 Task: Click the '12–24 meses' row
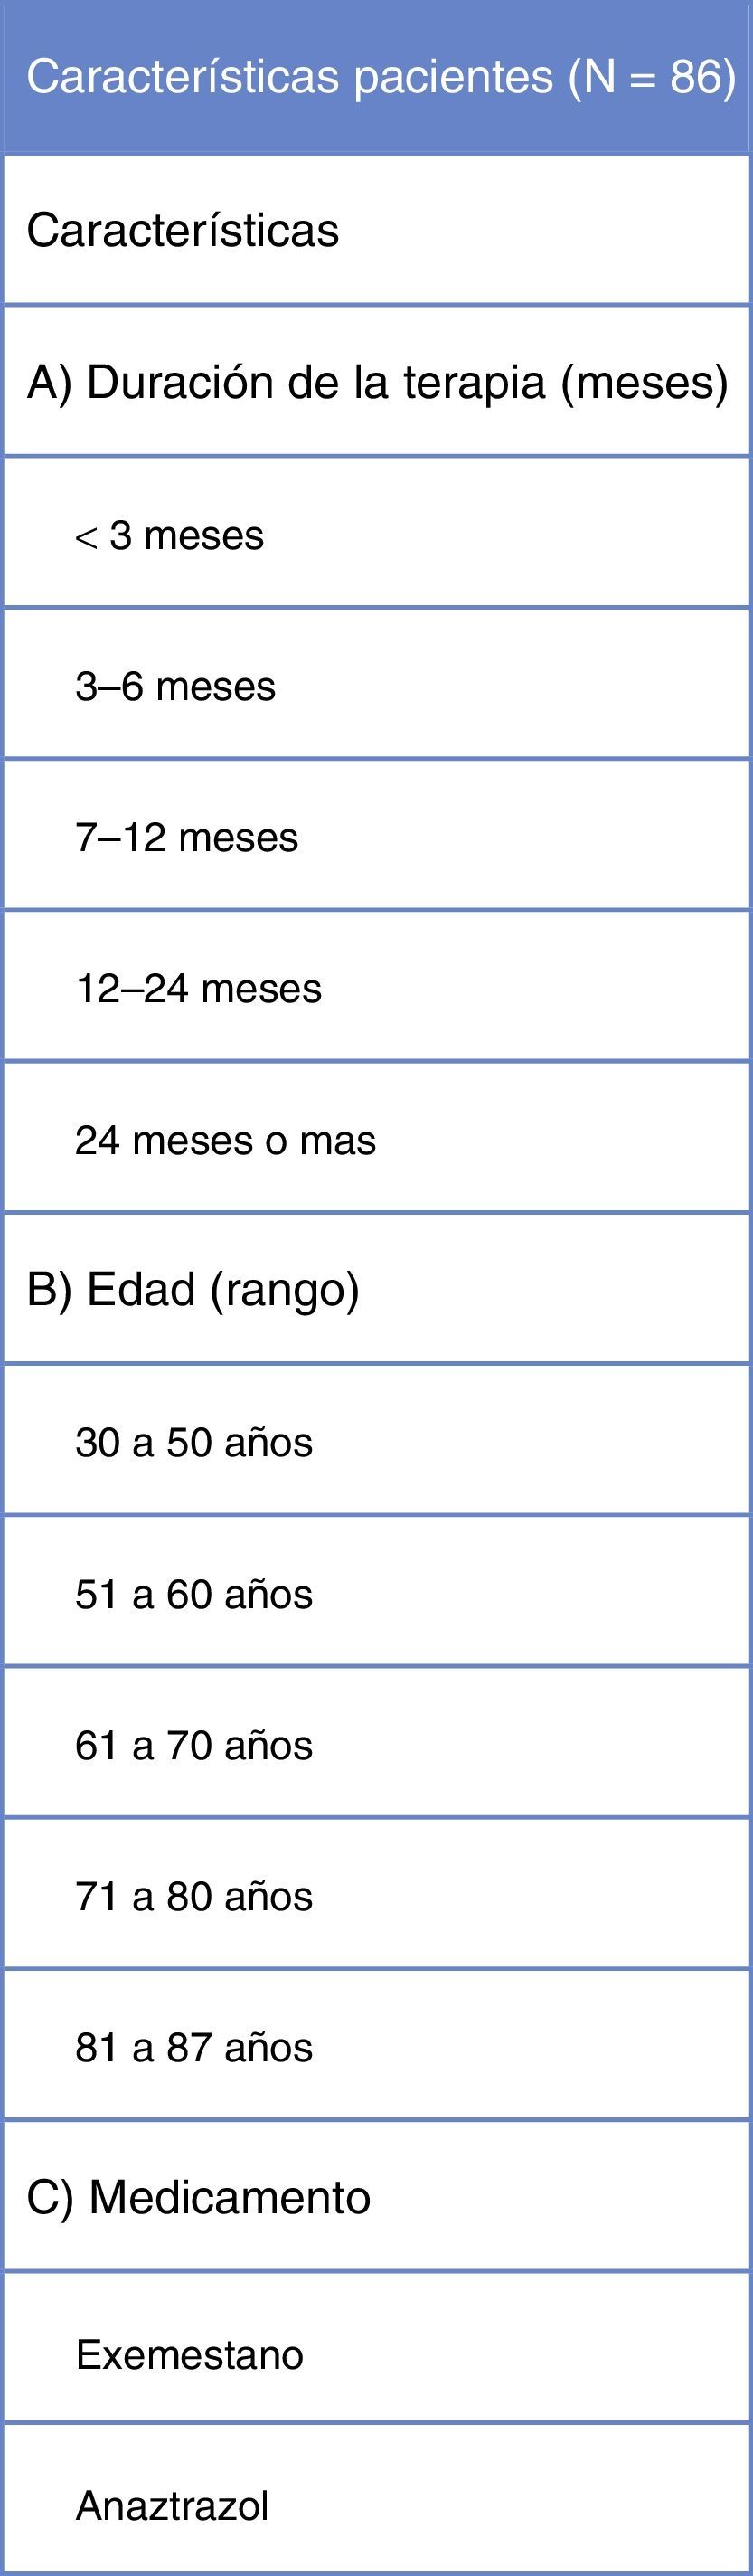198,989
